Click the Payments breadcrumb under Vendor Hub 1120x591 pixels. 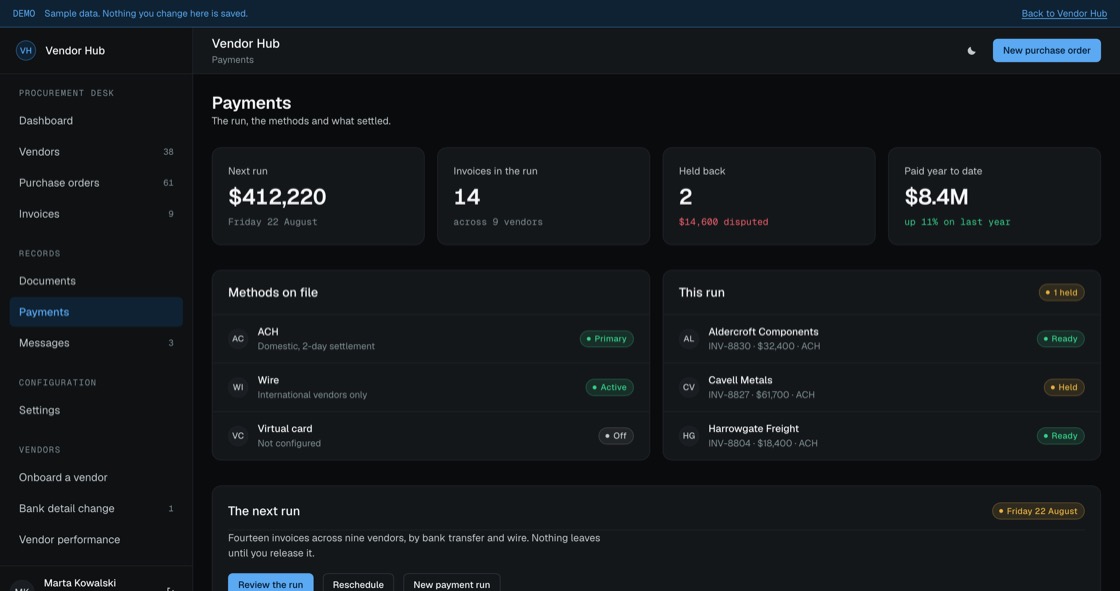pos(233,60)
